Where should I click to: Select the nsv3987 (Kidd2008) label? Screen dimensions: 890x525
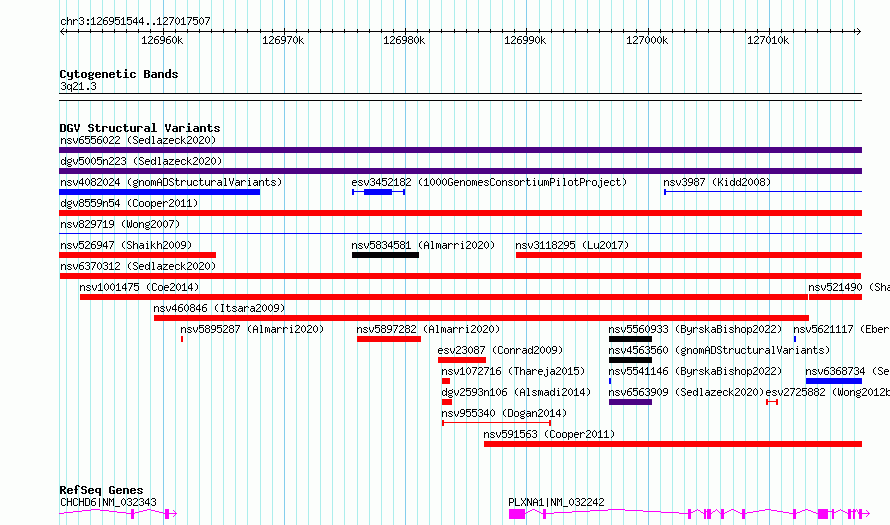pos(717,182)
